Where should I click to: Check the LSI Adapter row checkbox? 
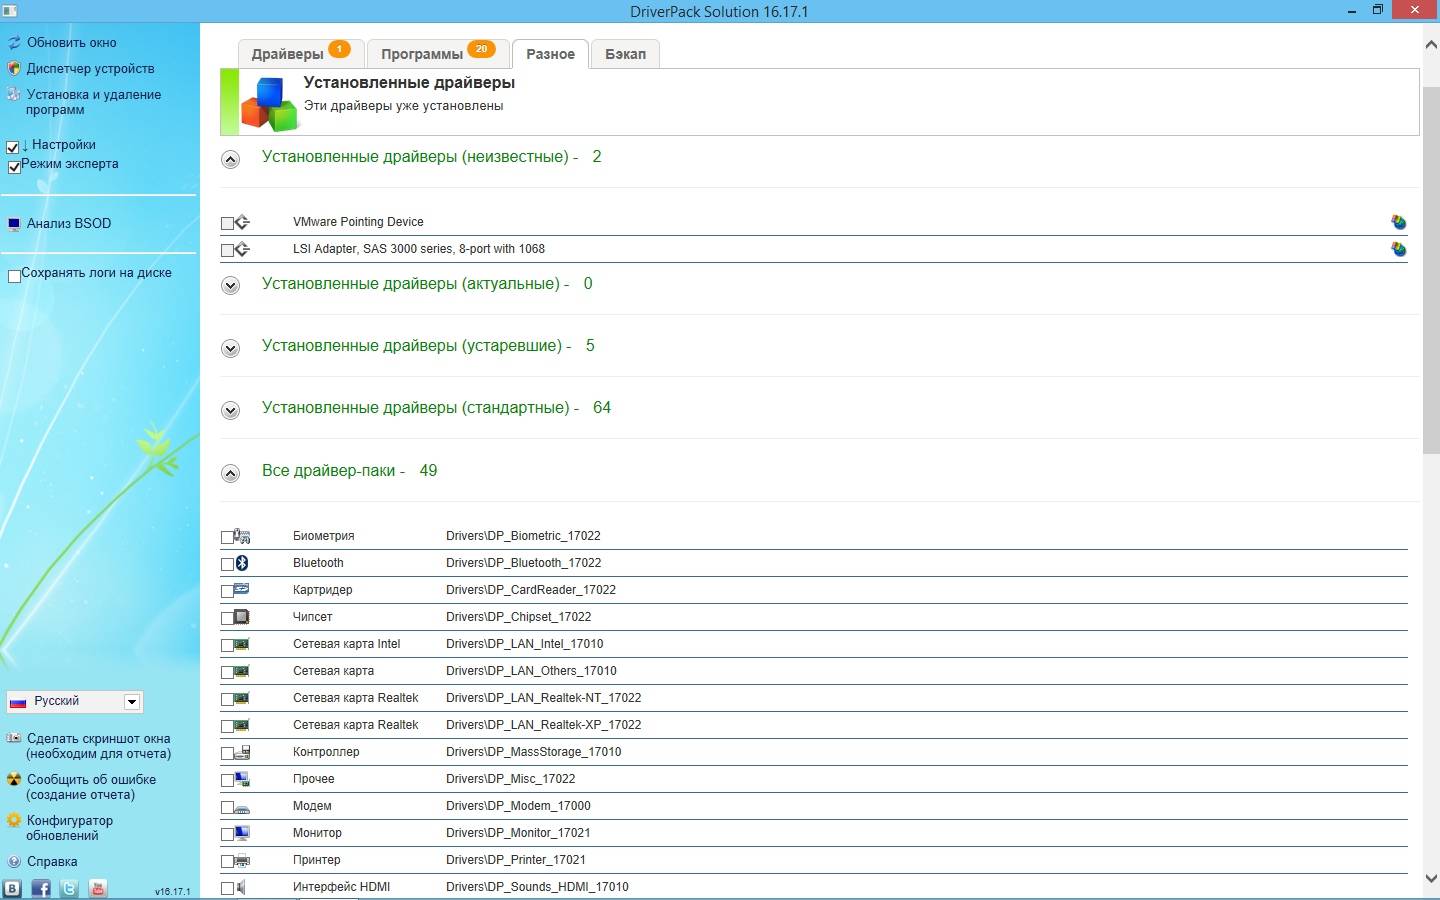pos(227,250)
